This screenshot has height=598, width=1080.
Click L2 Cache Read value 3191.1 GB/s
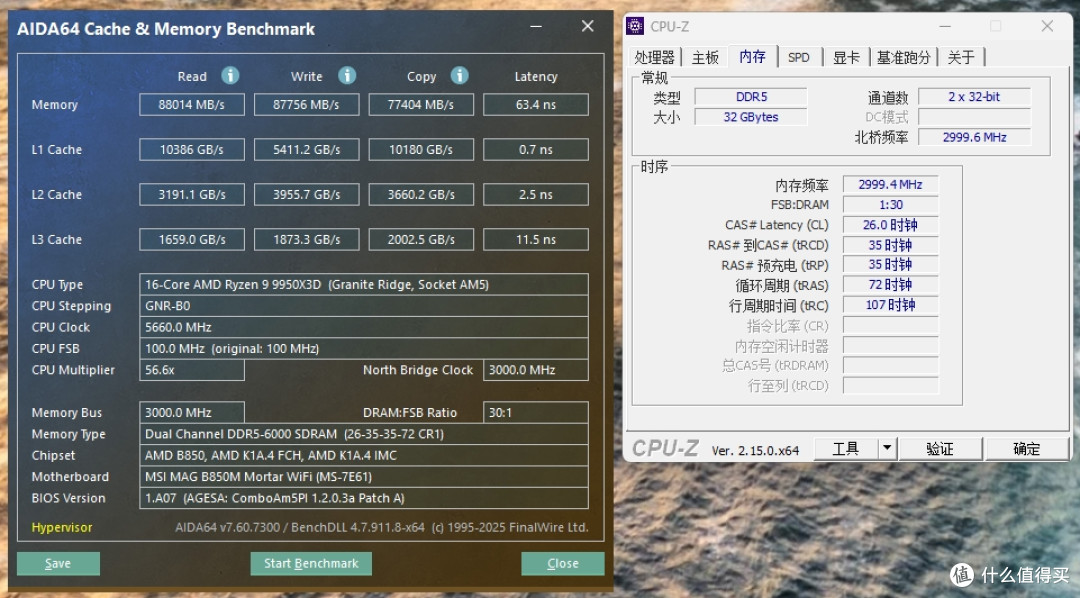click(x=191, y=194)
